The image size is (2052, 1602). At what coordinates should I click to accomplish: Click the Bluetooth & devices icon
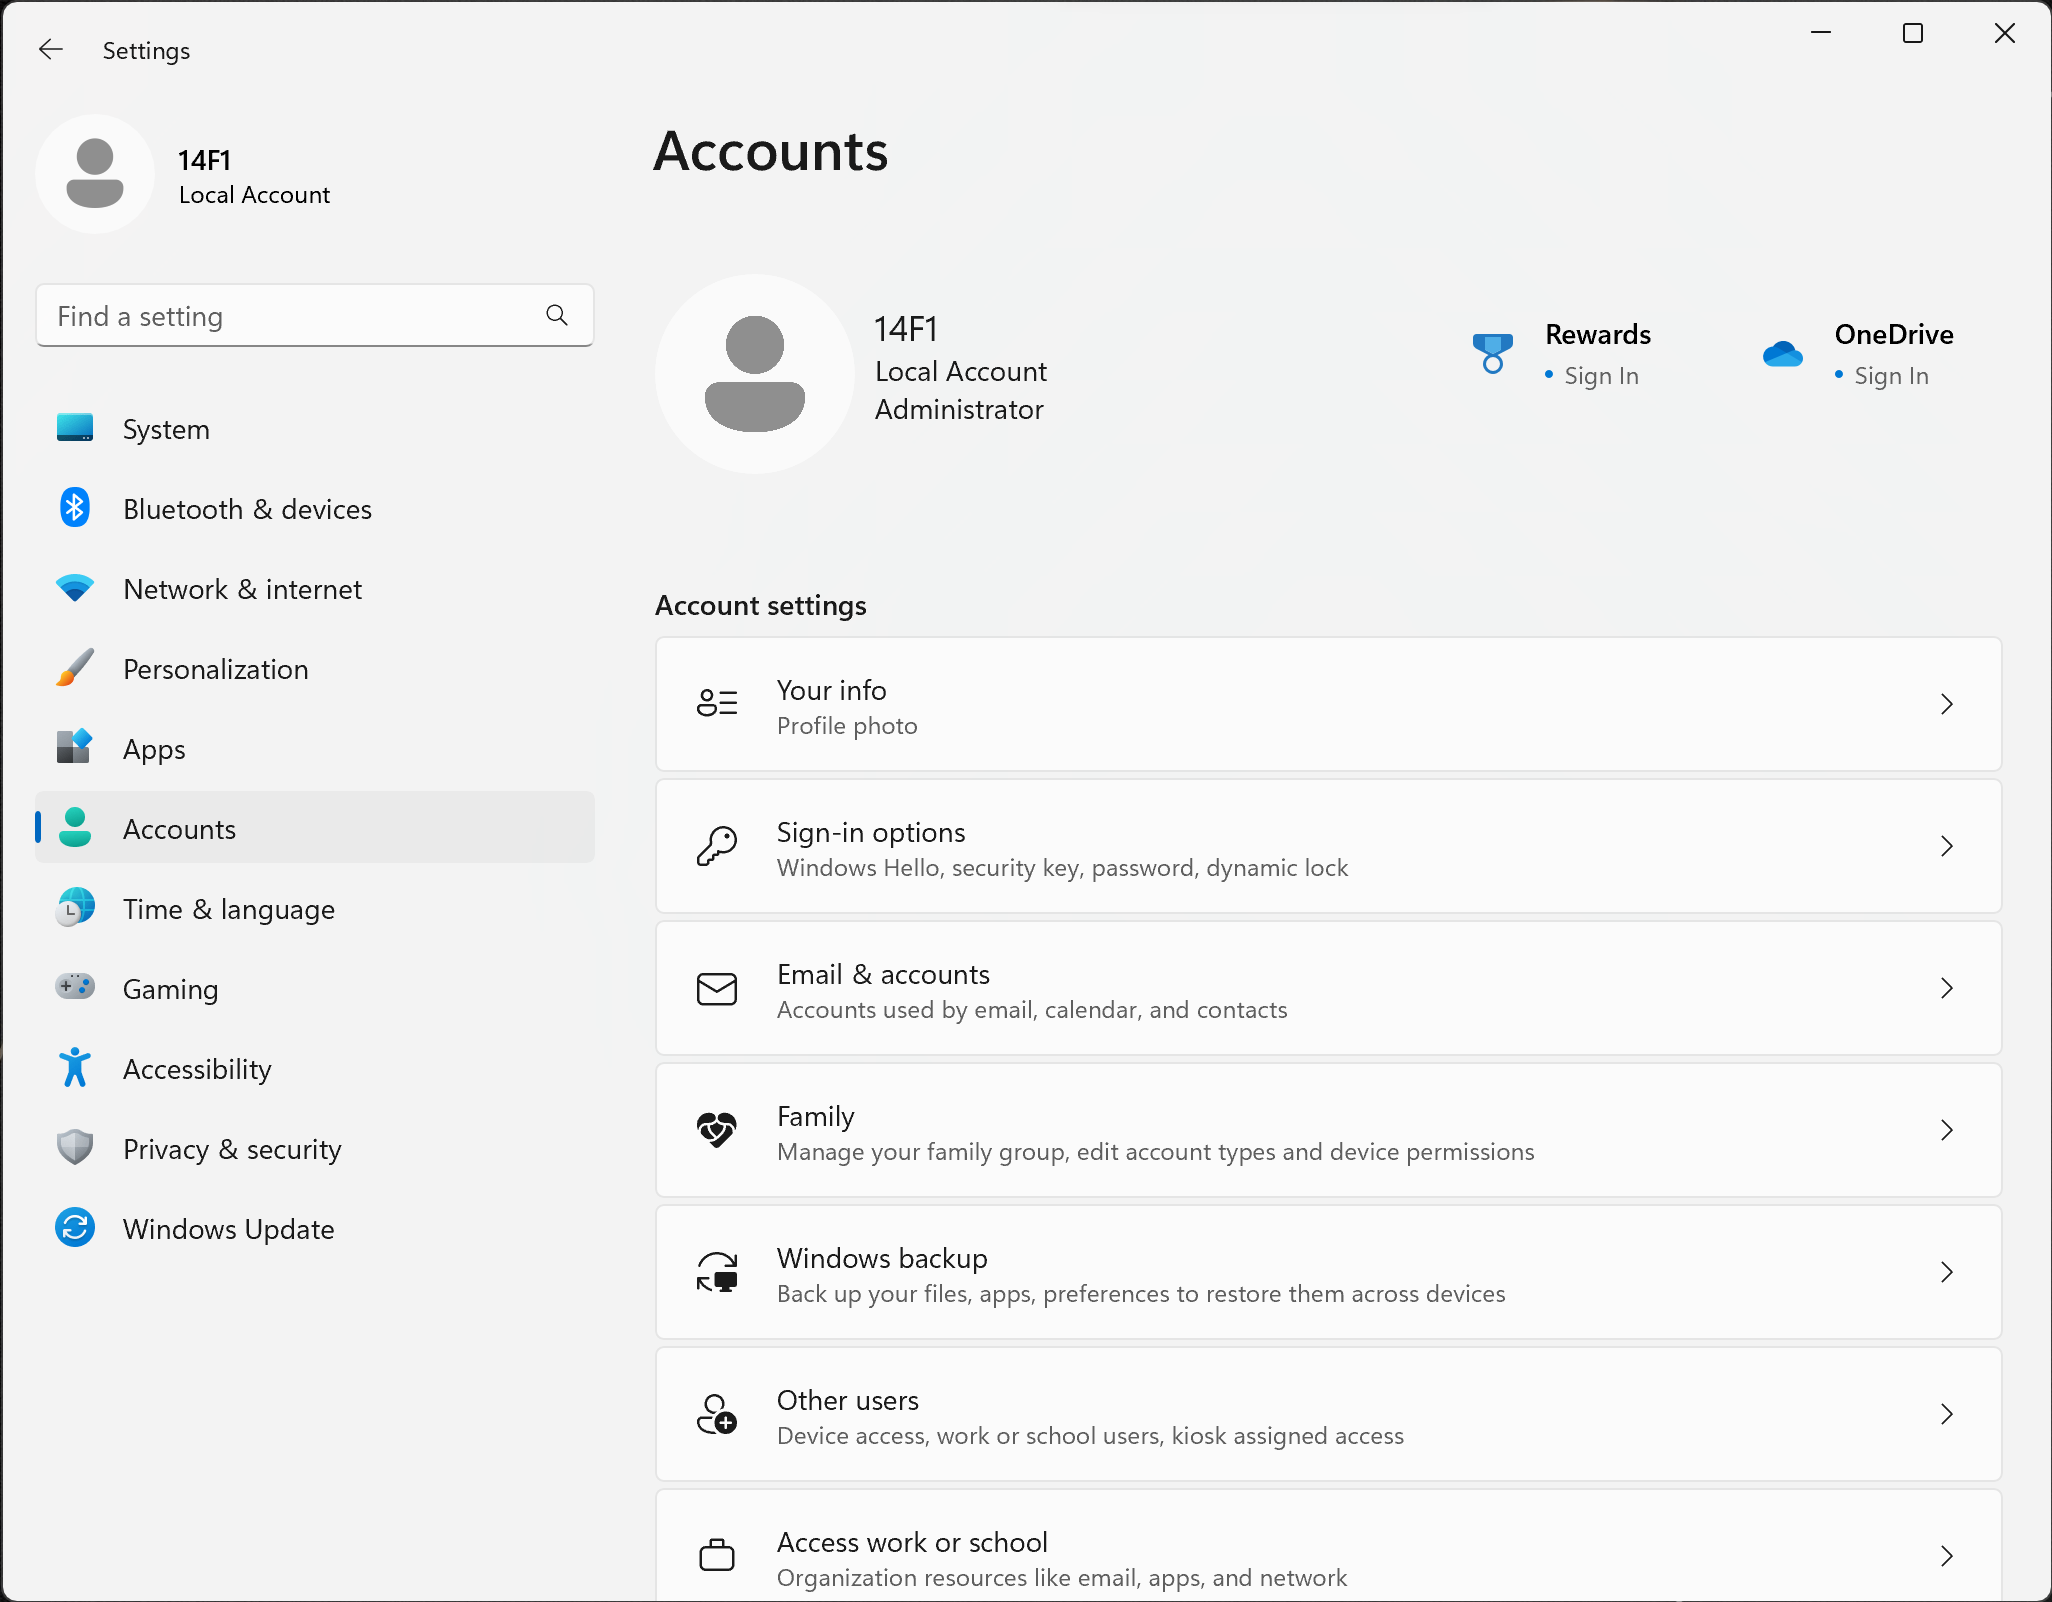75,508
